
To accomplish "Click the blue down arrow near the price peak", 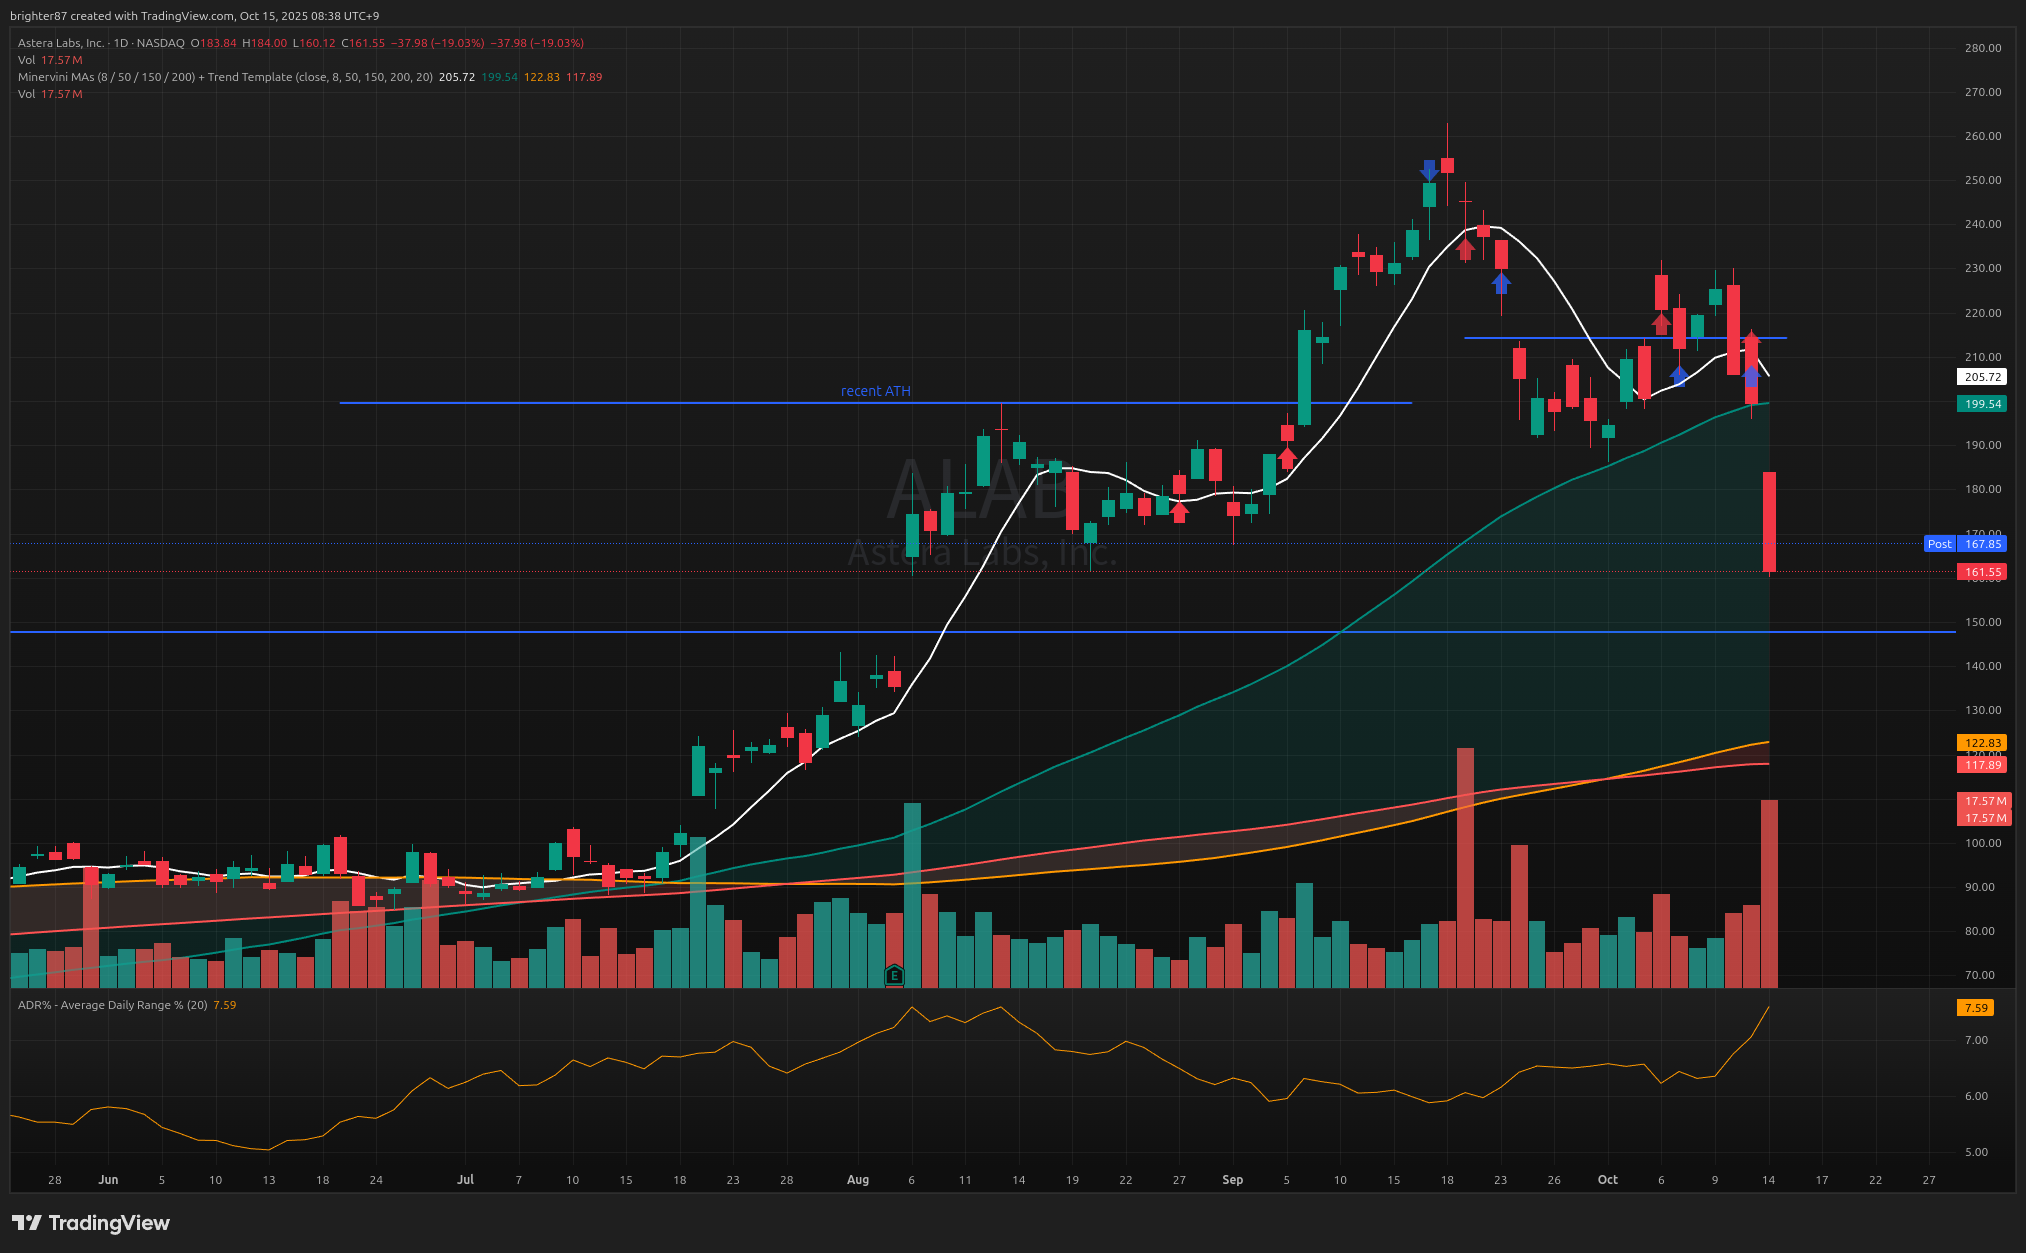I will [x=1429, y=170].
